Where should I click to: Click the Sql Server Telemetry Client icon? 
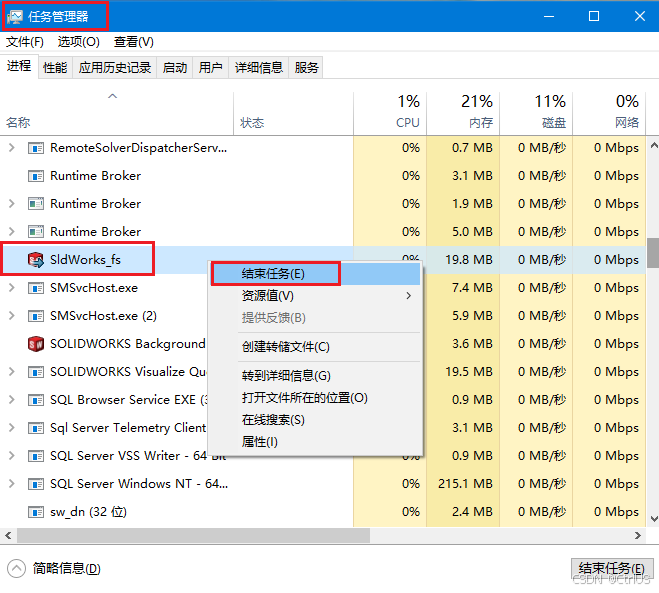point(36,428)
